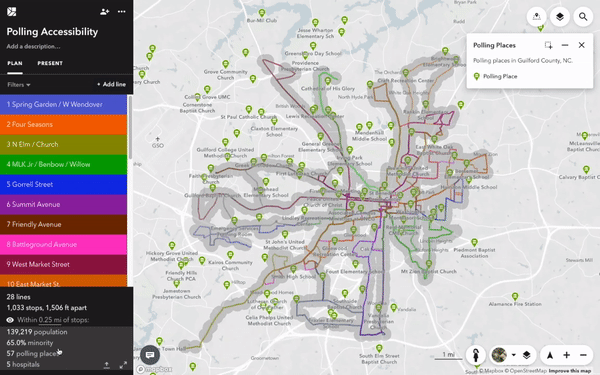Select line 1 Spring Garden / W Wendover
This screenshot has height=375, width=600.
63,104
